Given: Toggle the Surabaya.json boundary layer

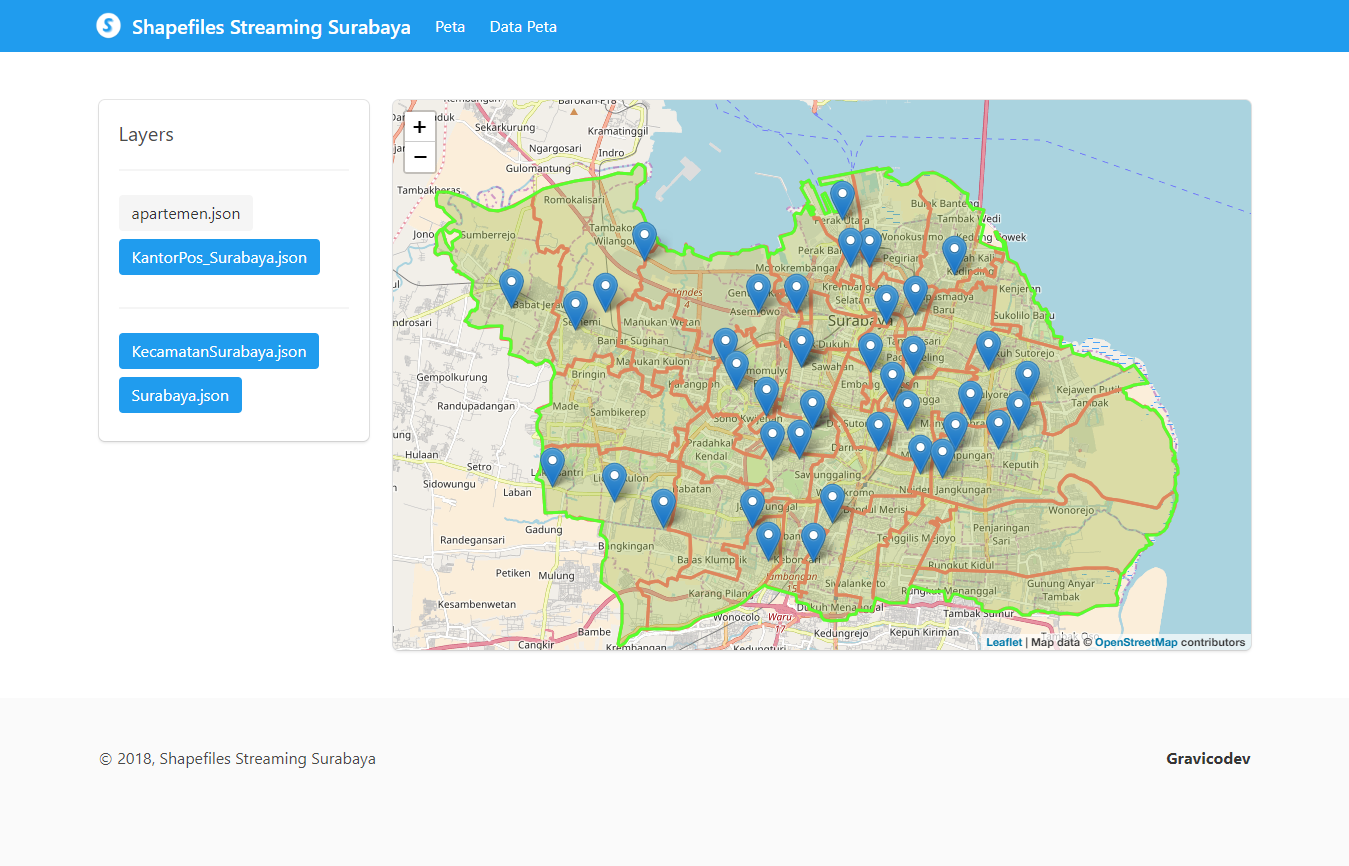Looking at the screenshot, I should 180,395.
